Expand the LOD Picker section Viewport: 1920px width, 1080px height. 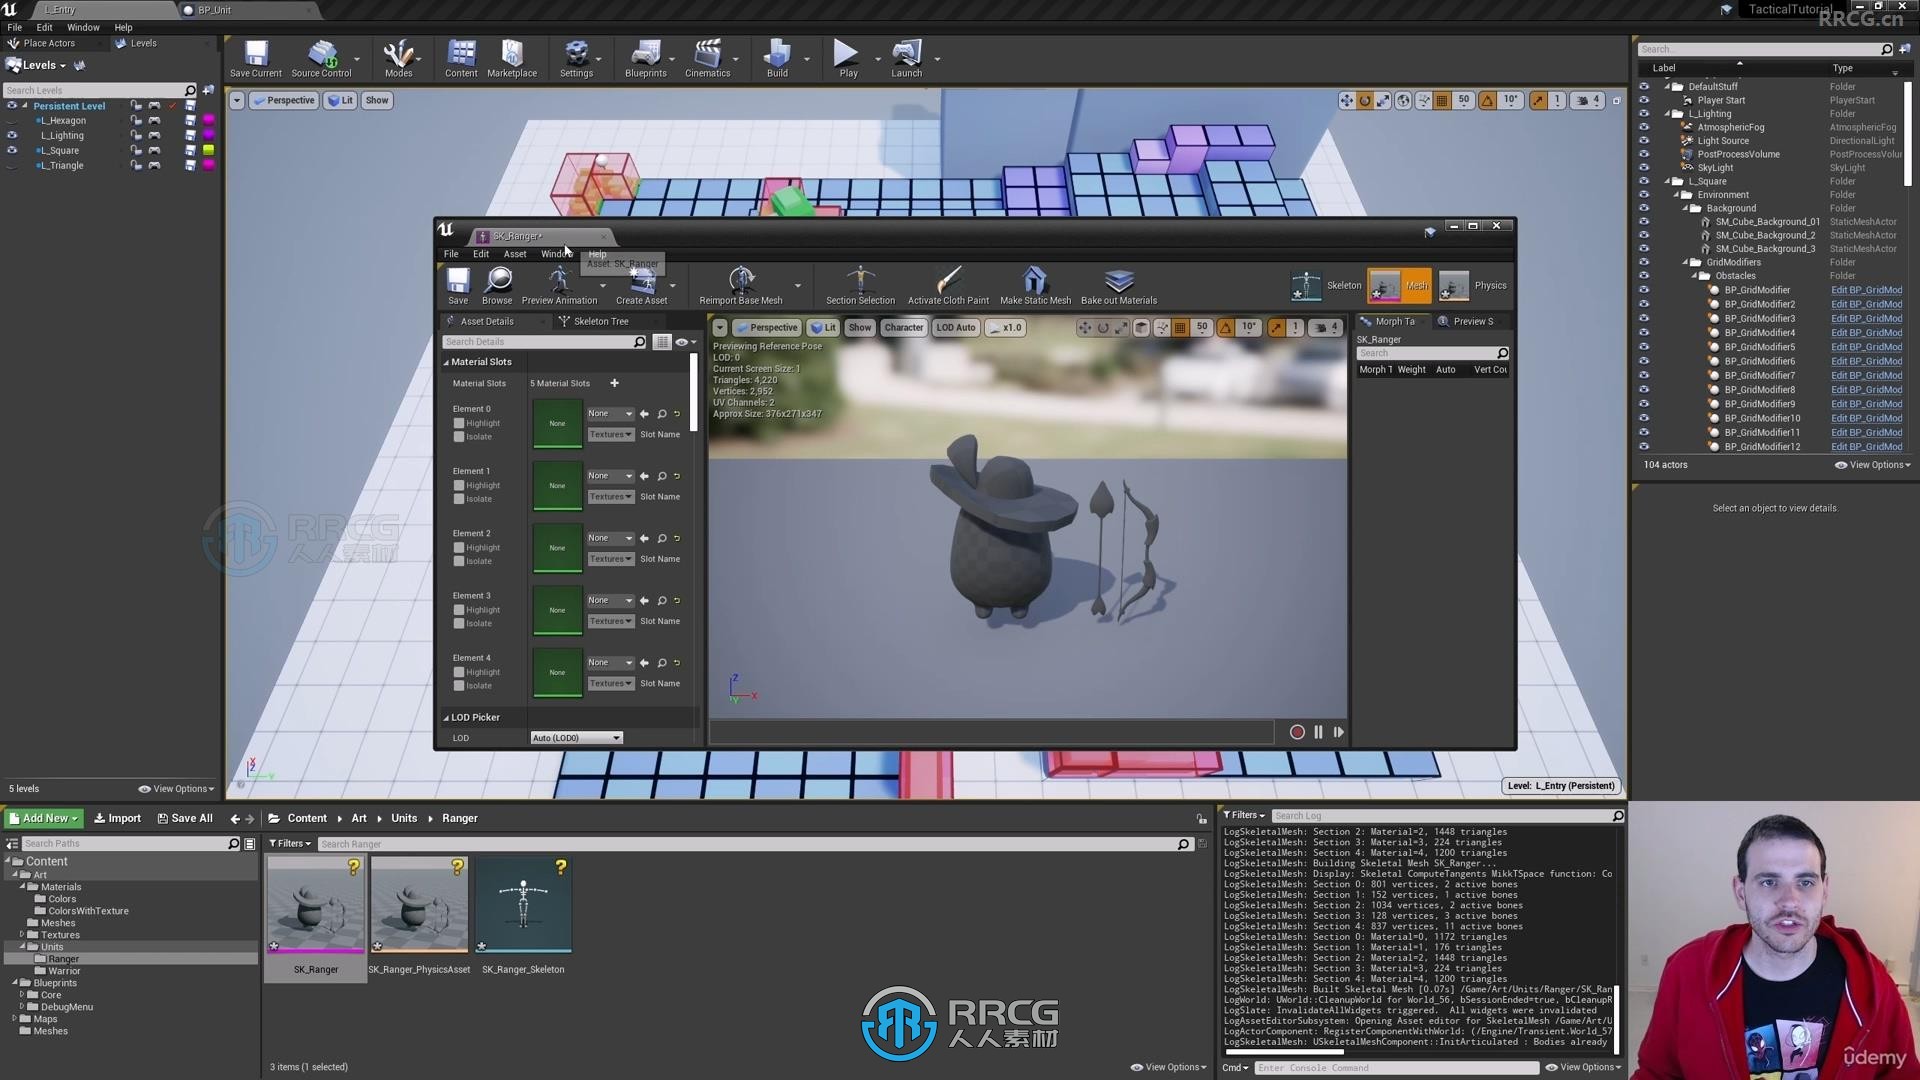click(x=447, y=716)
